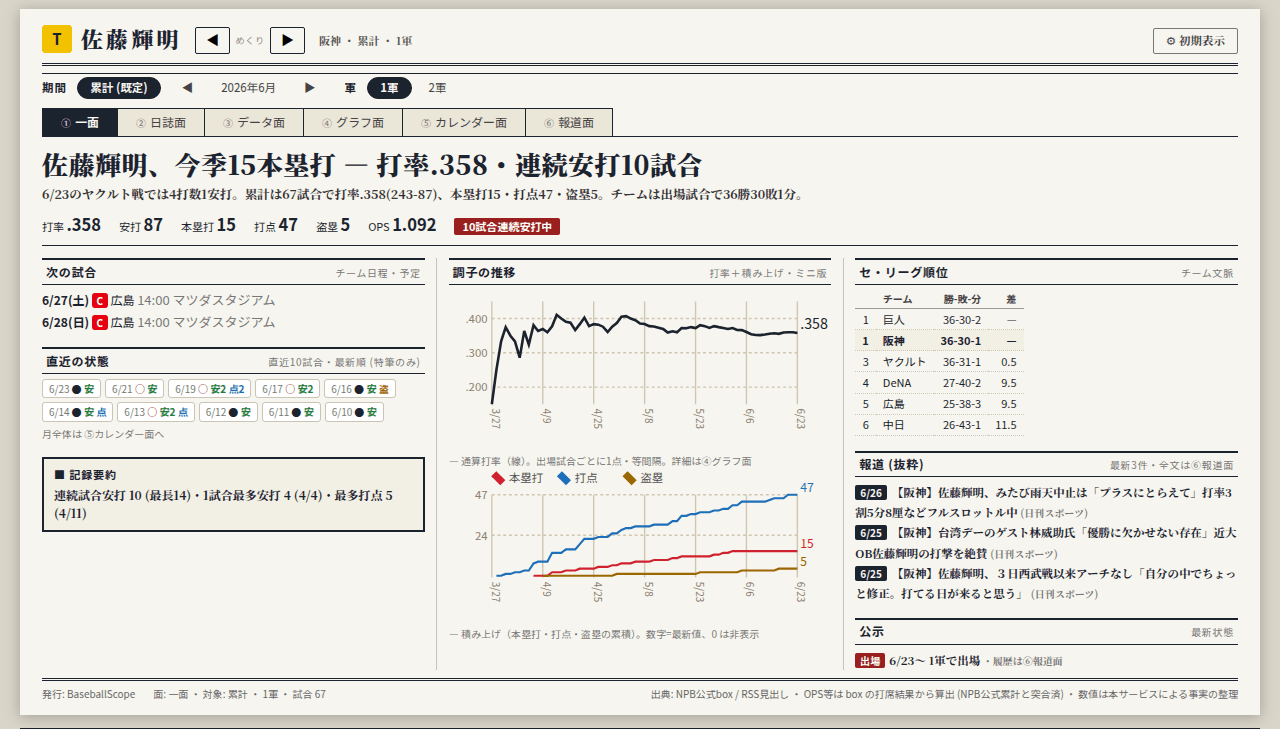
Task: Switch to the ② 日誌面 tab
Action: [161, 123]
